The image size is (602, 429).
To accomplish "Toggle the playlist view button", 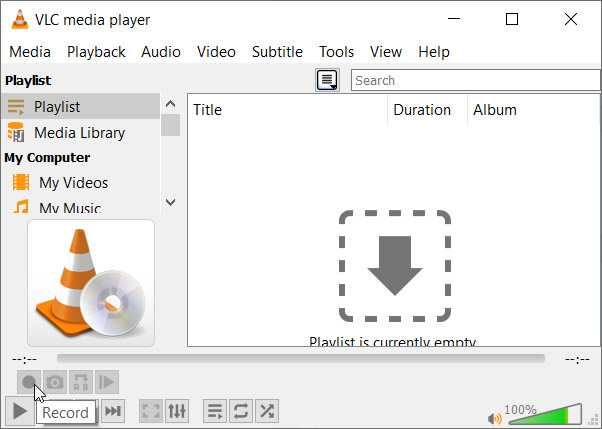I will point(215,411).
